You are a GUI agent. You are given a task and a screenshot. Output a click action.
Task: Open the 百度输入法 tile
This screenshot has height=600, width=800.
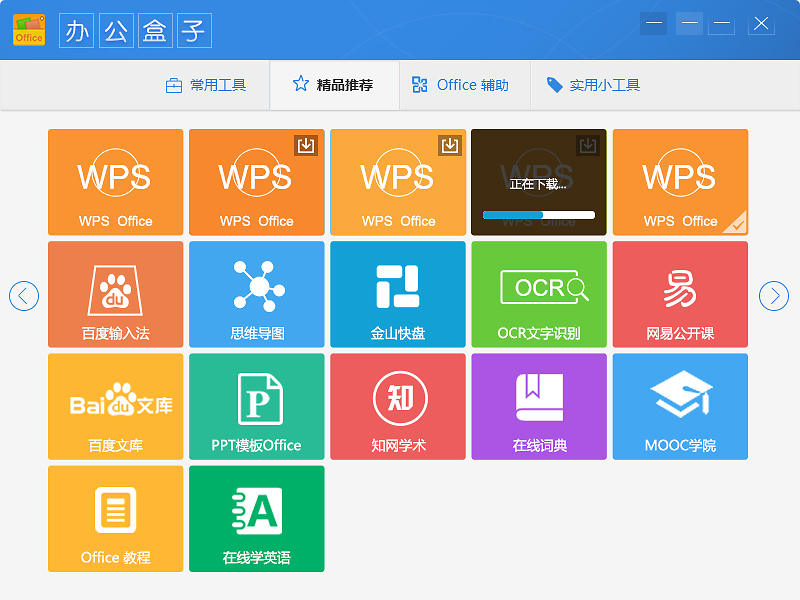tap(116, 294)
